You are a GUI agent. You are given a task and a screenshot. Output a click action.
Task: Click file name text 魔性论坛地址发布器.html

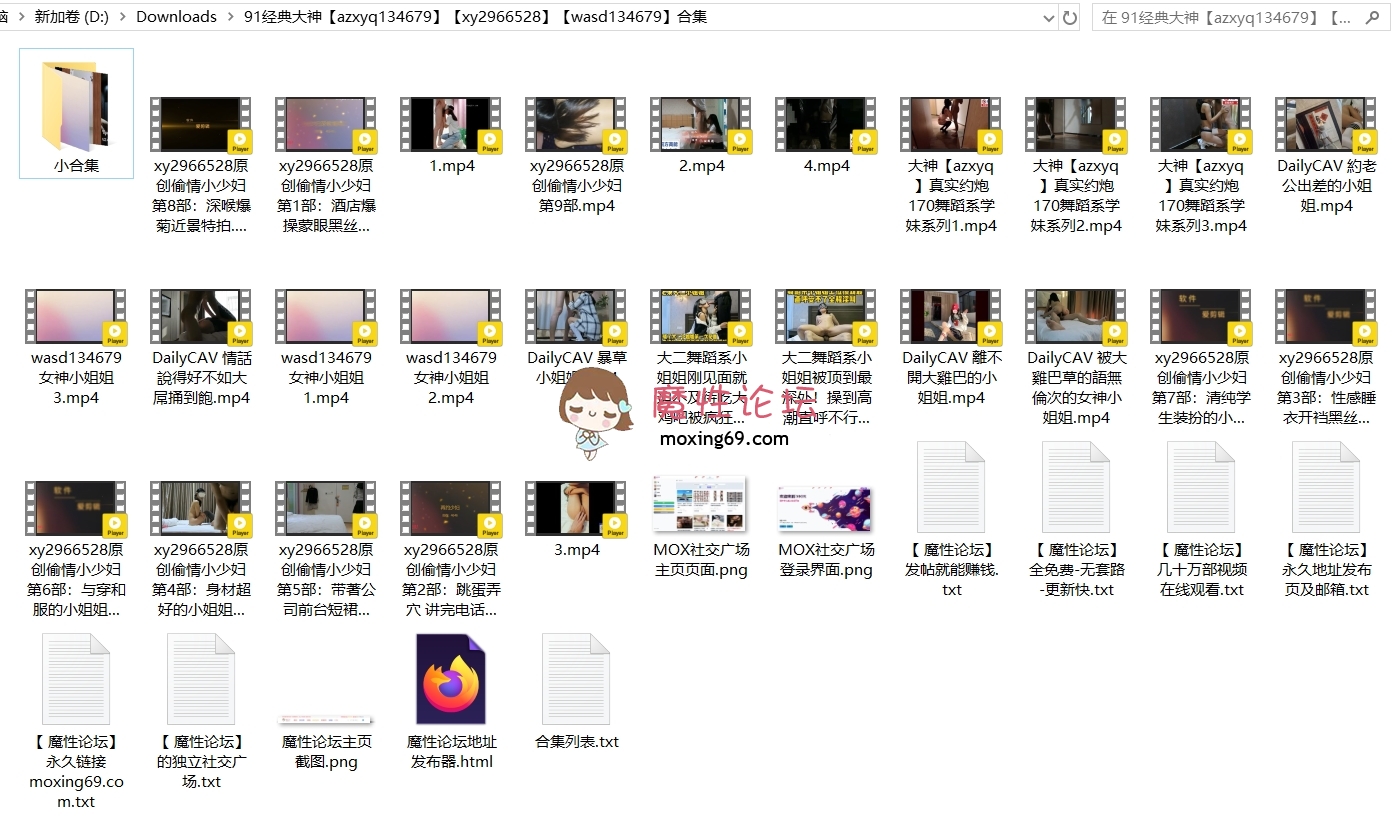[452, 752]
